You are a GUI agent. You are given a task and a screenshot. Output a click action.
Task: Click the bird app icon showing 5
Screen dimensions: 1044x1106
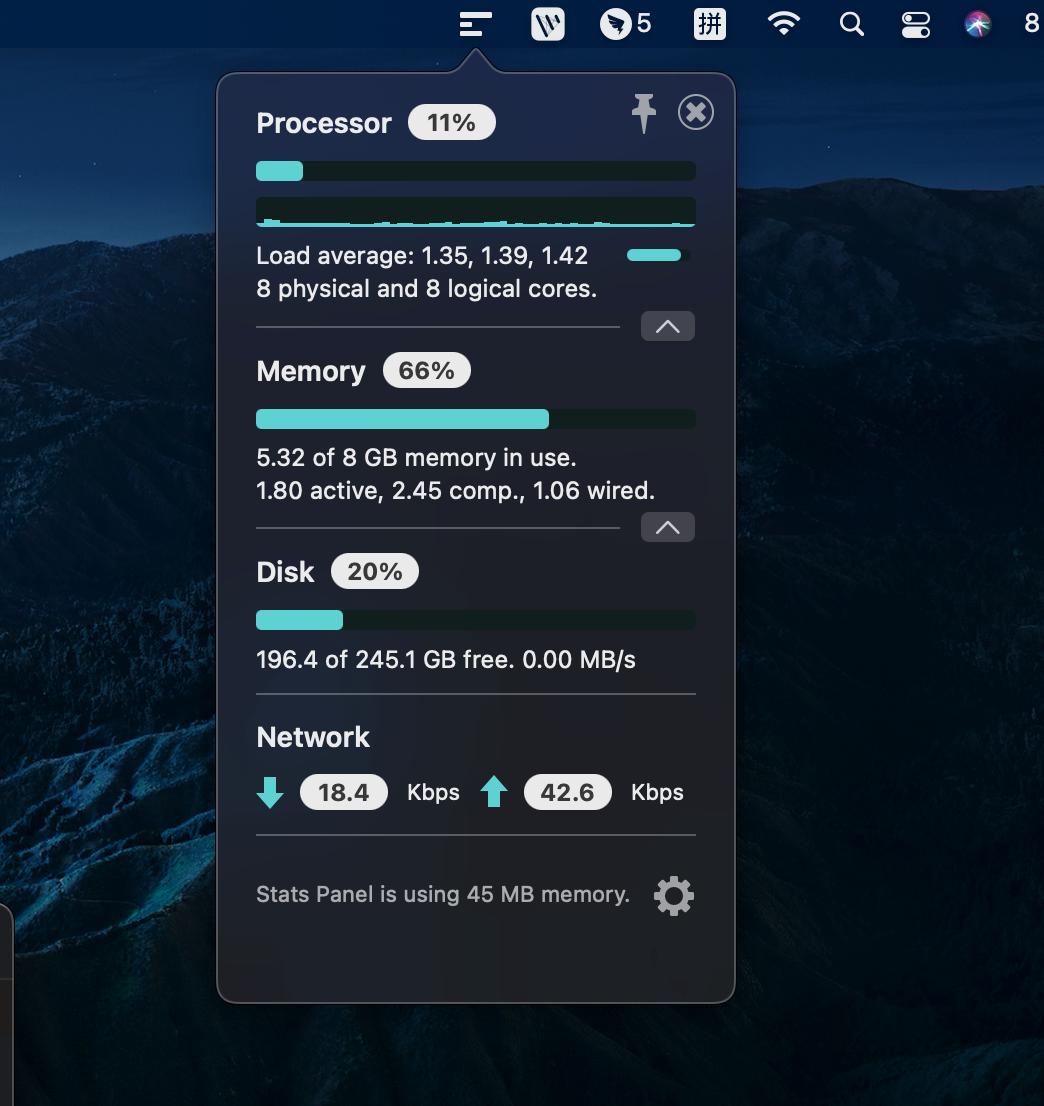624,24
